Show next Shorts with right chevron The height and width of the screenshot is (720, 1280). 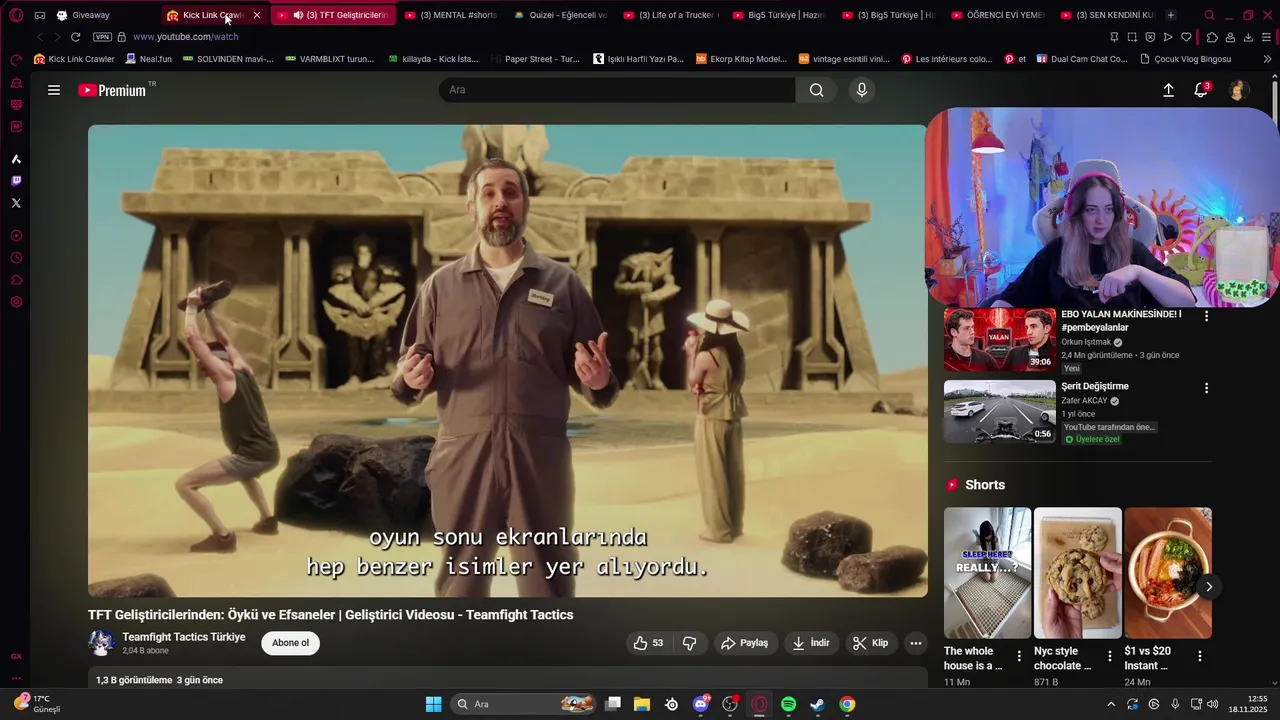(1209, 587)
